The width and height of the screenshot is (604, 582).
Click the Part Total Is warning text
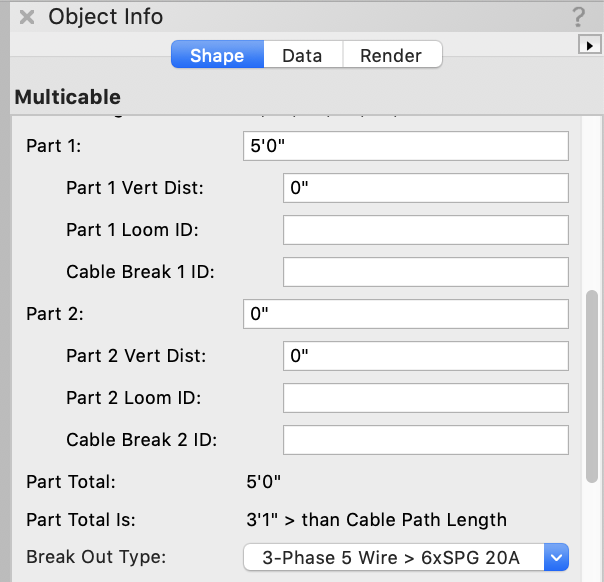376,520
